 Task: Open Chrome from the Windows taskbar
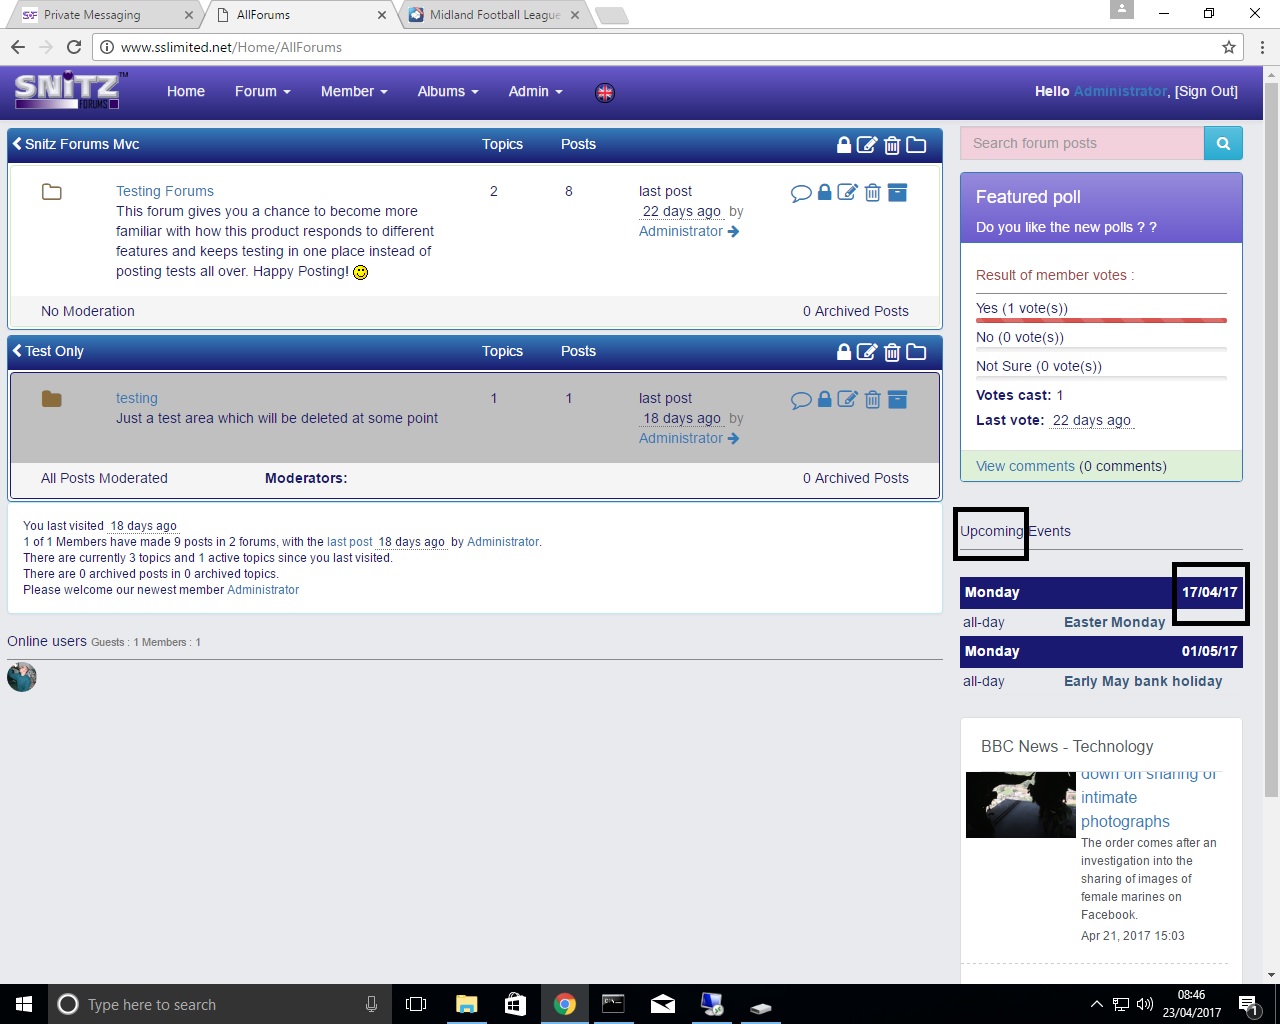click(565, 1004)
